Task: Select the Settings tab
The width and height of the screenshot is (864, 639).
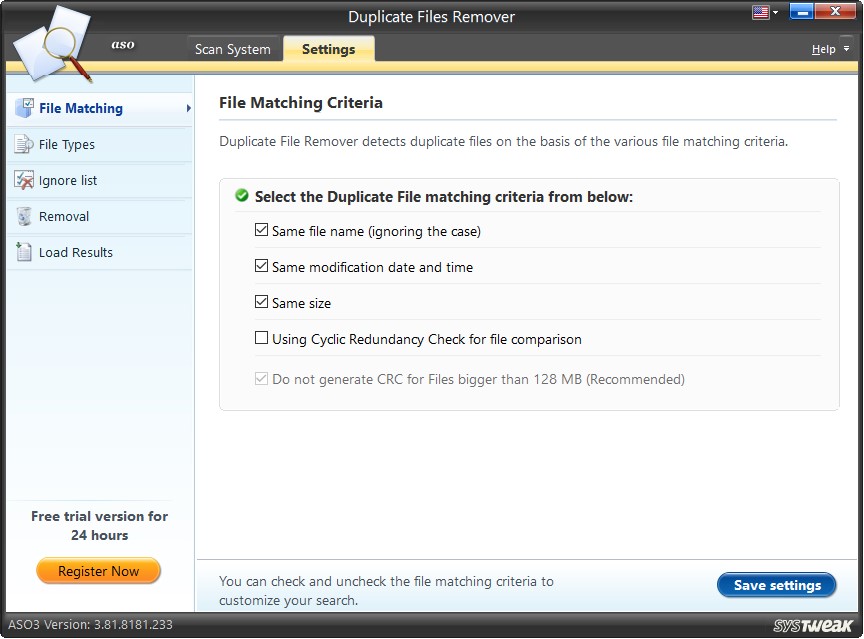Action: [328, 48]
